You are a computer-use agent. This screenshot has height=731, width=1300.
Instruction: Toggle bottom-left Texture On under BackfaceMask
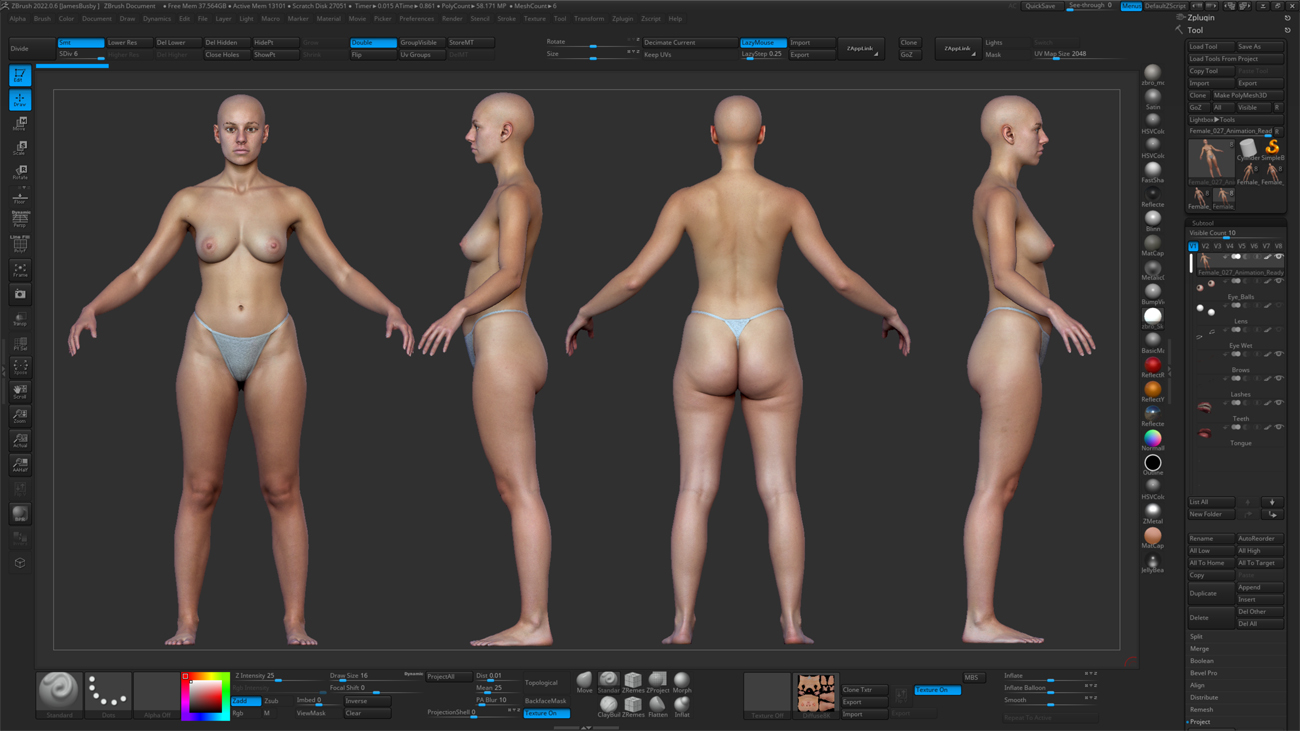point(546,713)
